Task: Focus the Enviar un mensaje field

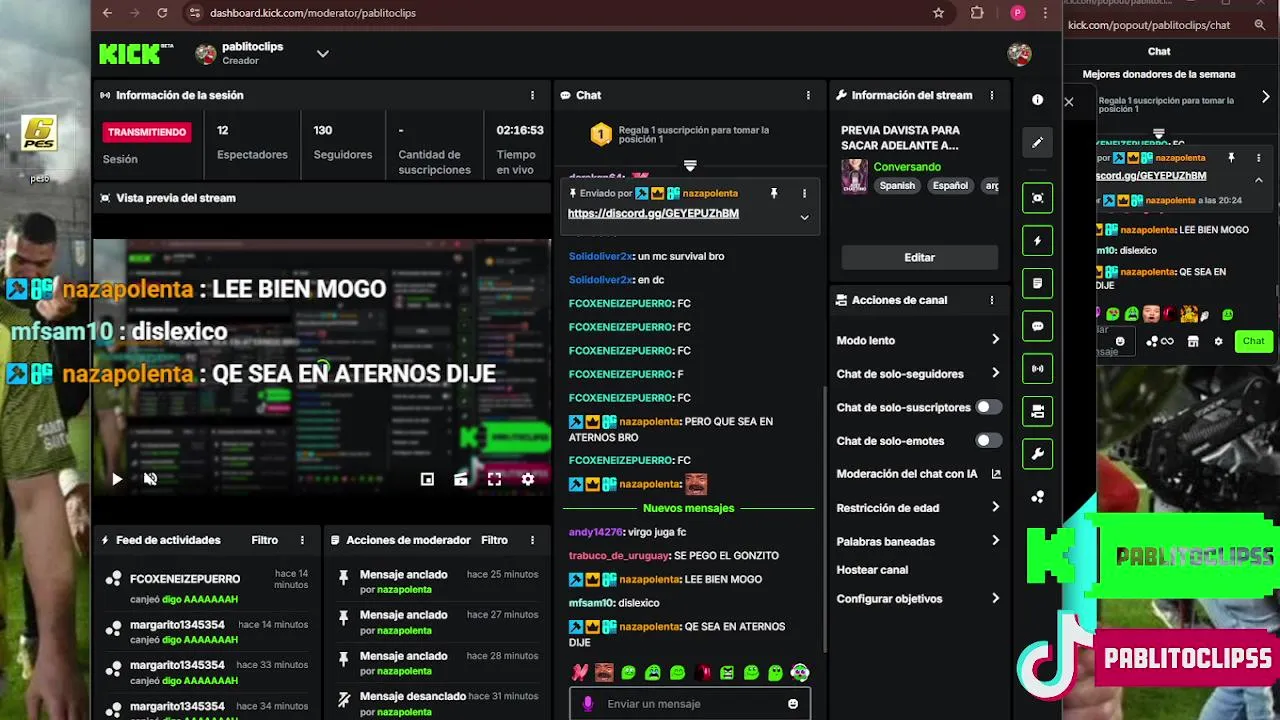Action: (x=690, y=704)
